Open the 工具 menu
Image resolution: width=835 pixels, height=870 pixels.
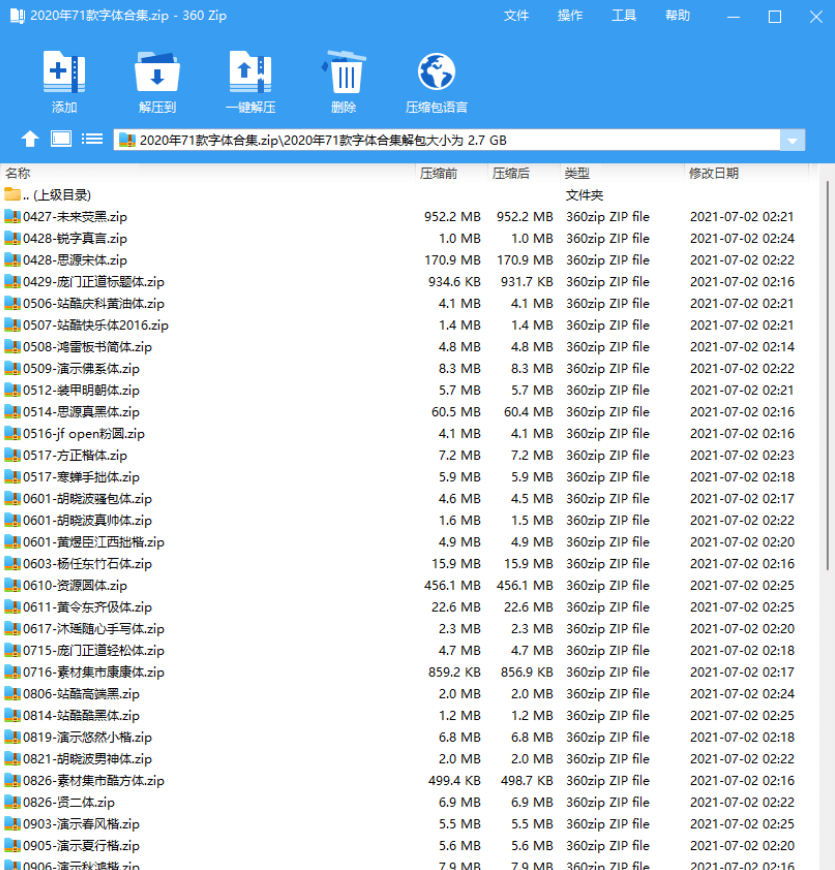pos(624,16)
